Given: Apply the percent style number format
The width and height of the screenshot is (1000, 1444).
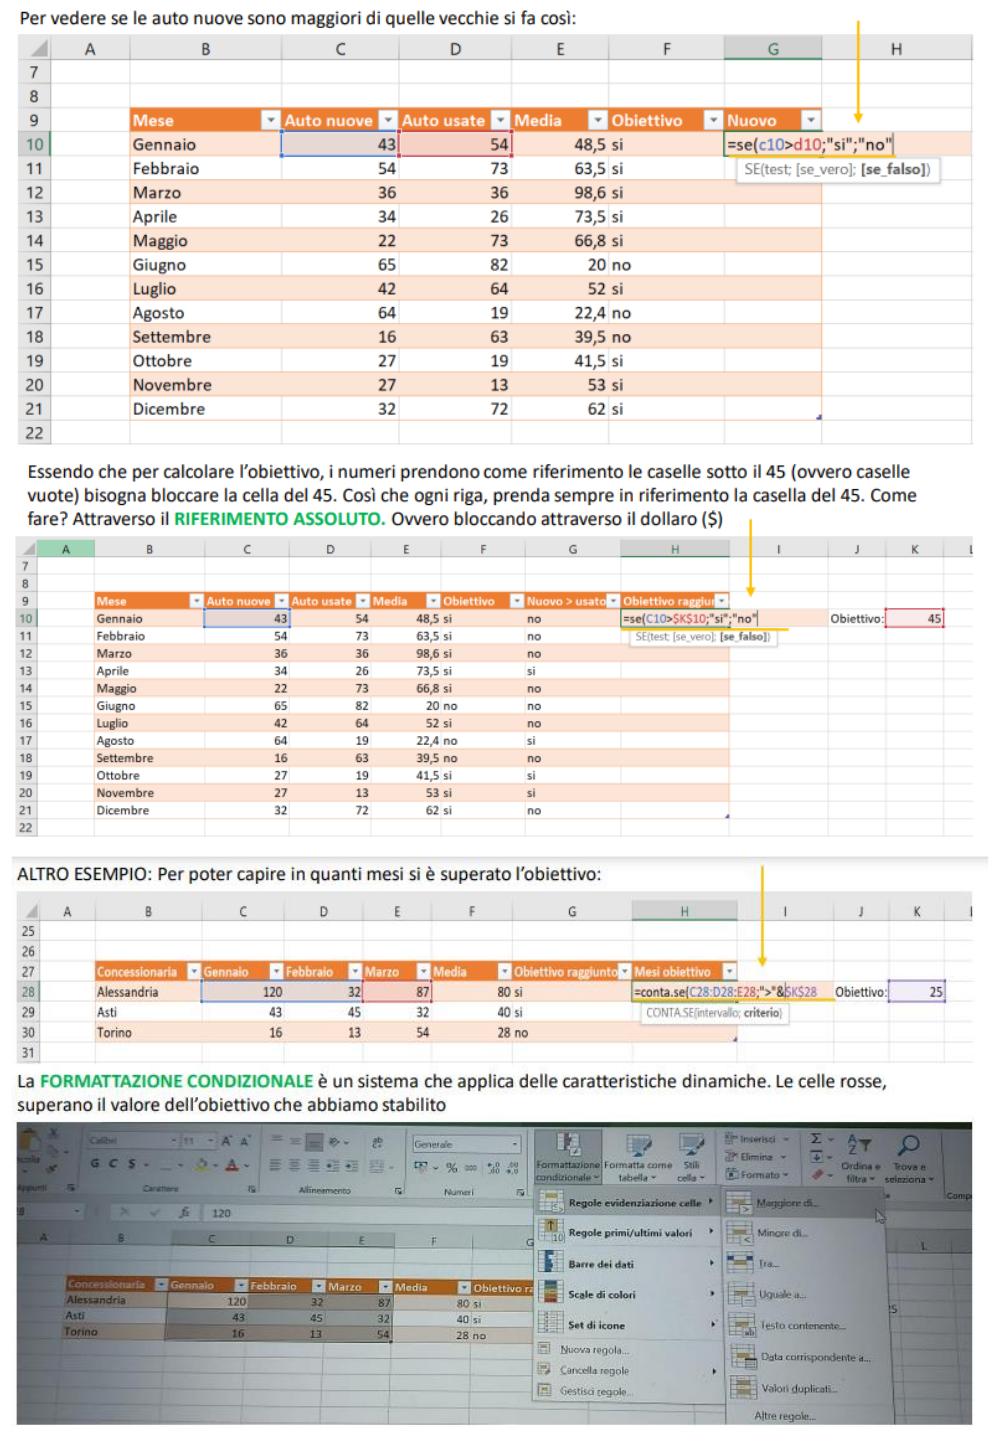Looking at the screenshot, I should [x=451, y=1167].
